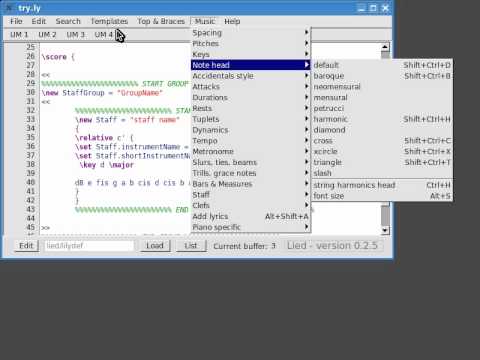
Task: Click the UM 1 toolbar button
Action: point(19,35)
